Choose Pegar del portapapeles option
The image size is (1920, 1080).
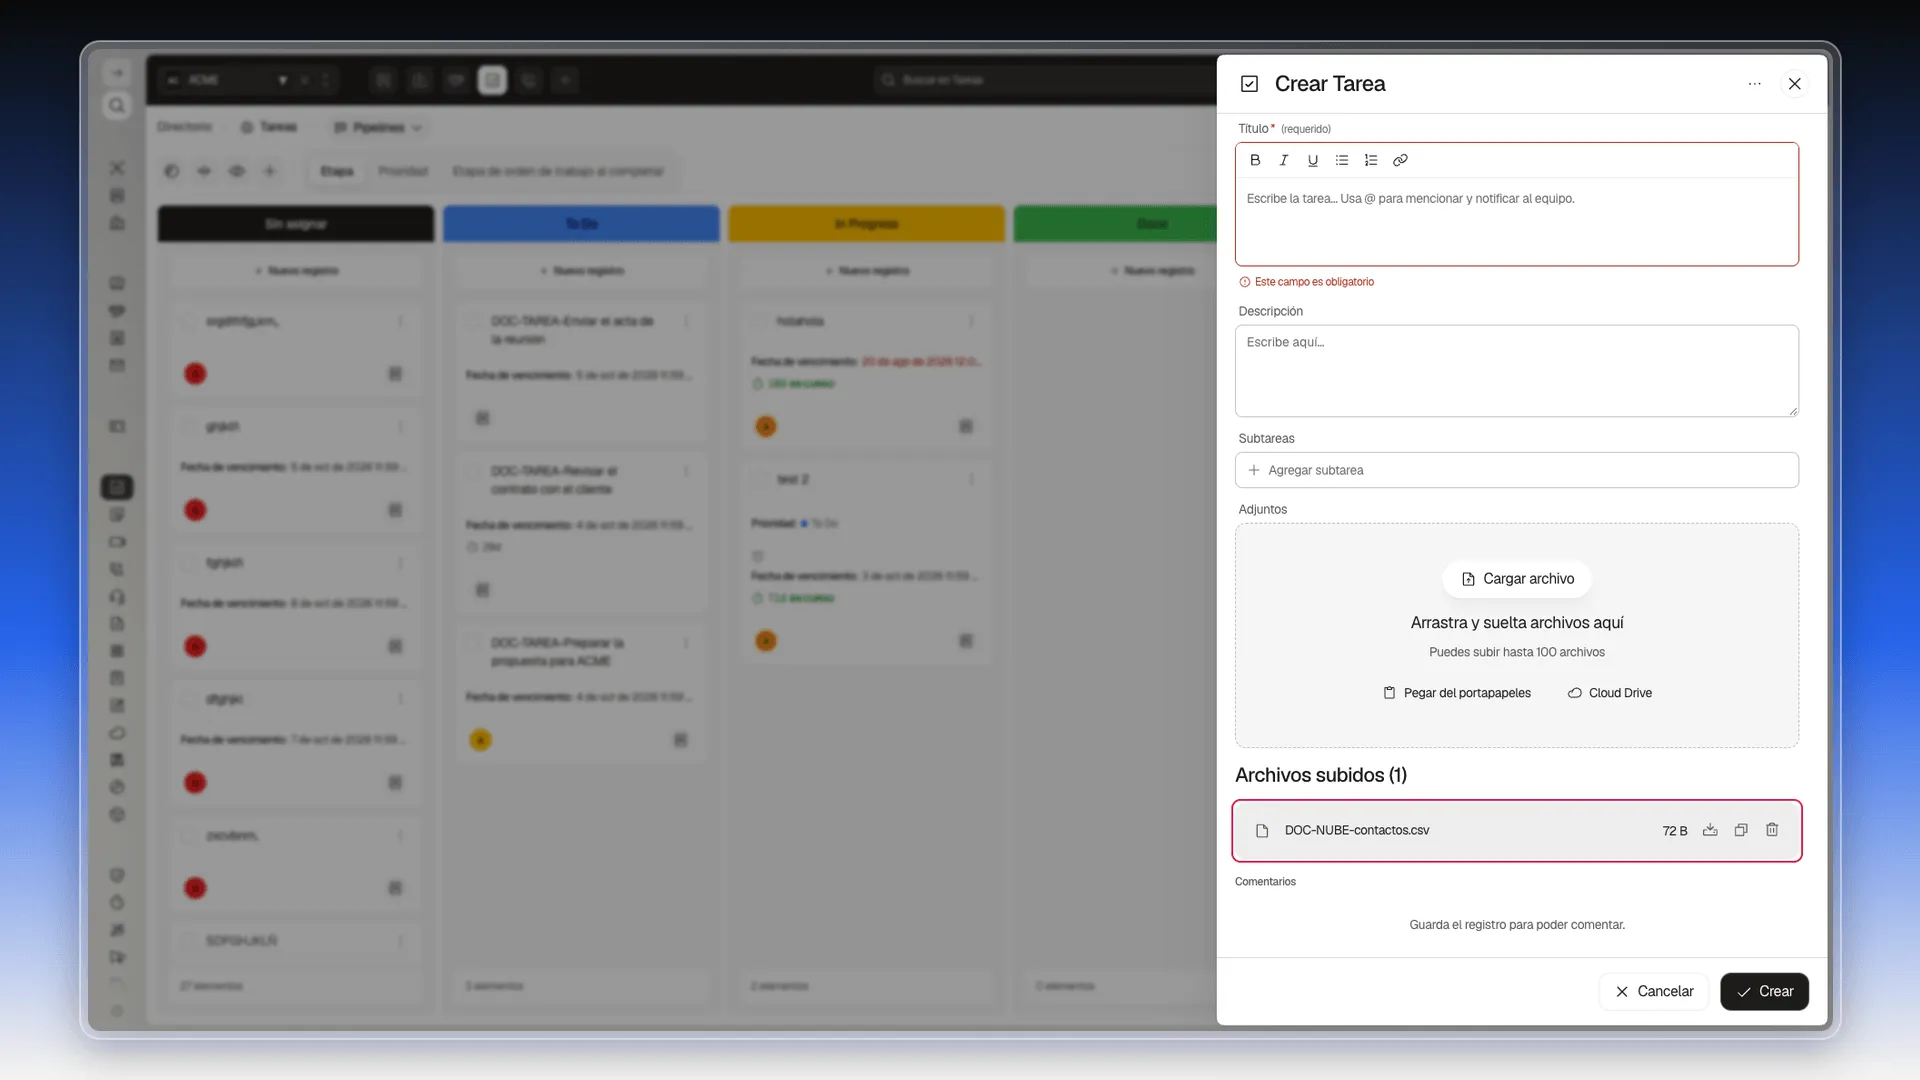pyautogui.click(x=1457, y=693)
